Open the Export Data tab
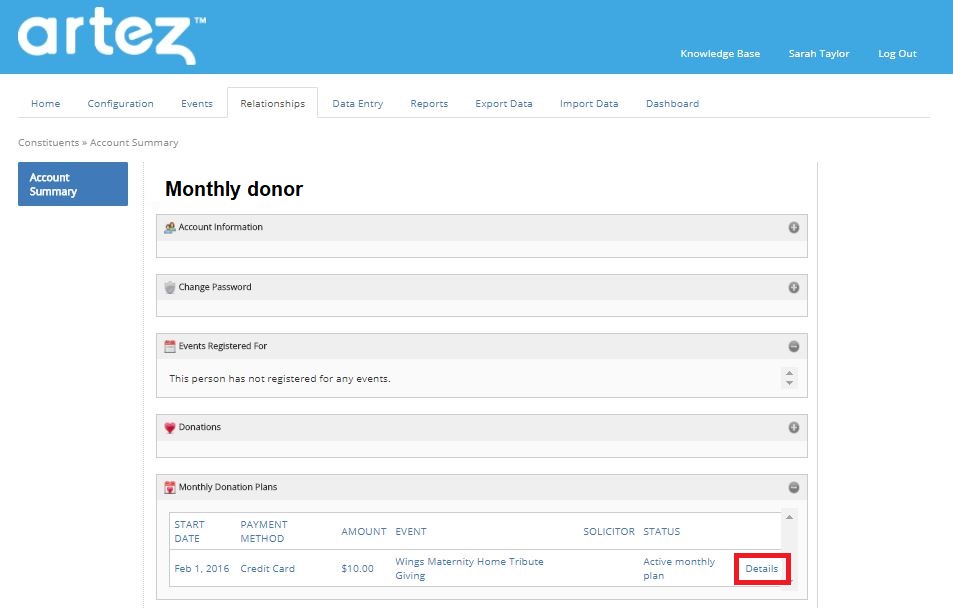Viewport: 953px width, 608px height. 504,103
